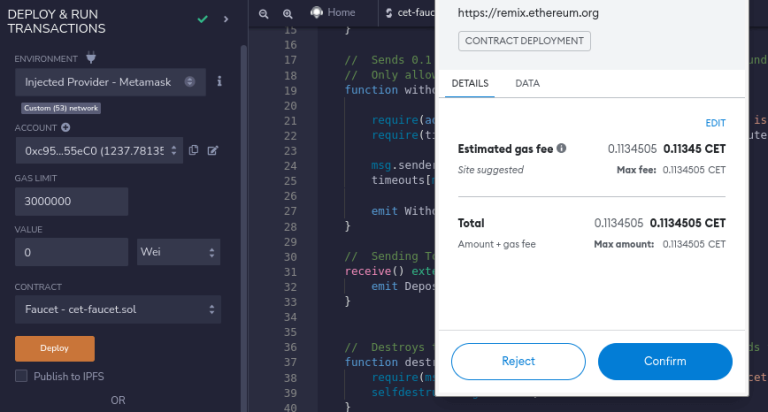Confirm the MetaMask transaction
768x412 pixels.
coord(664,361)
